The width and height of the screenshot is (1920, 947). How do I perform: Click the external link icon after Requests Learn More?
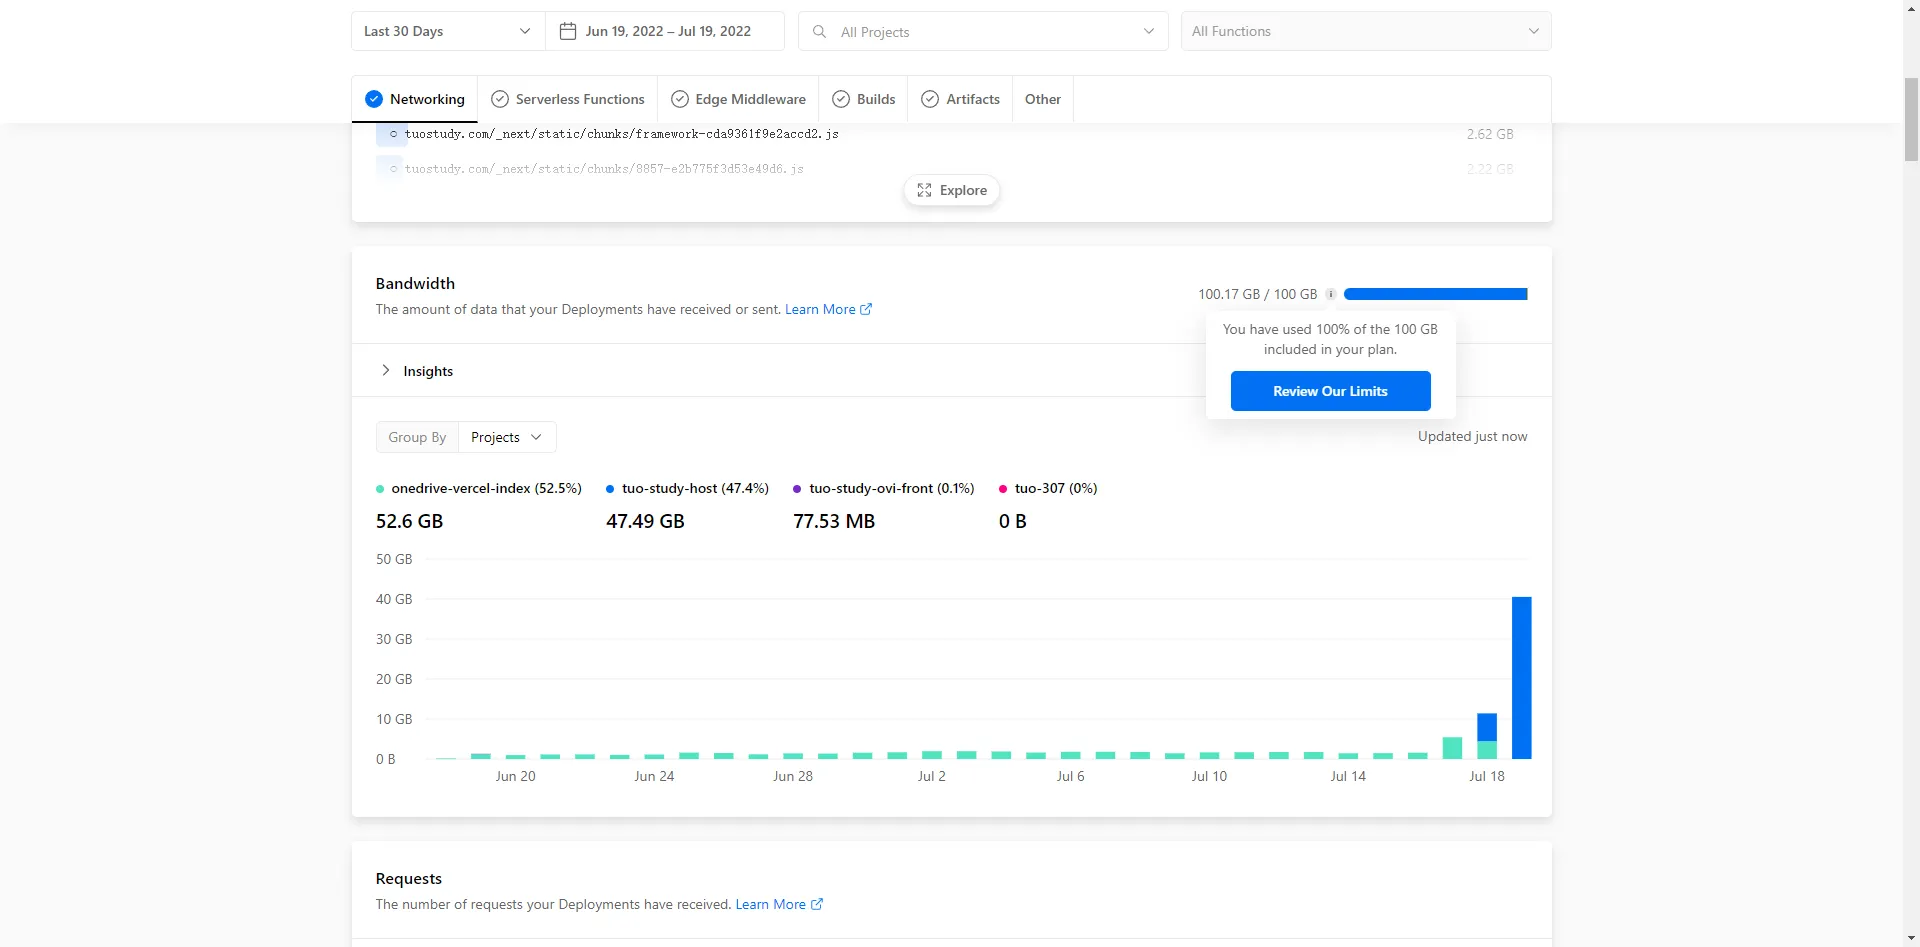tap(817, 904)
